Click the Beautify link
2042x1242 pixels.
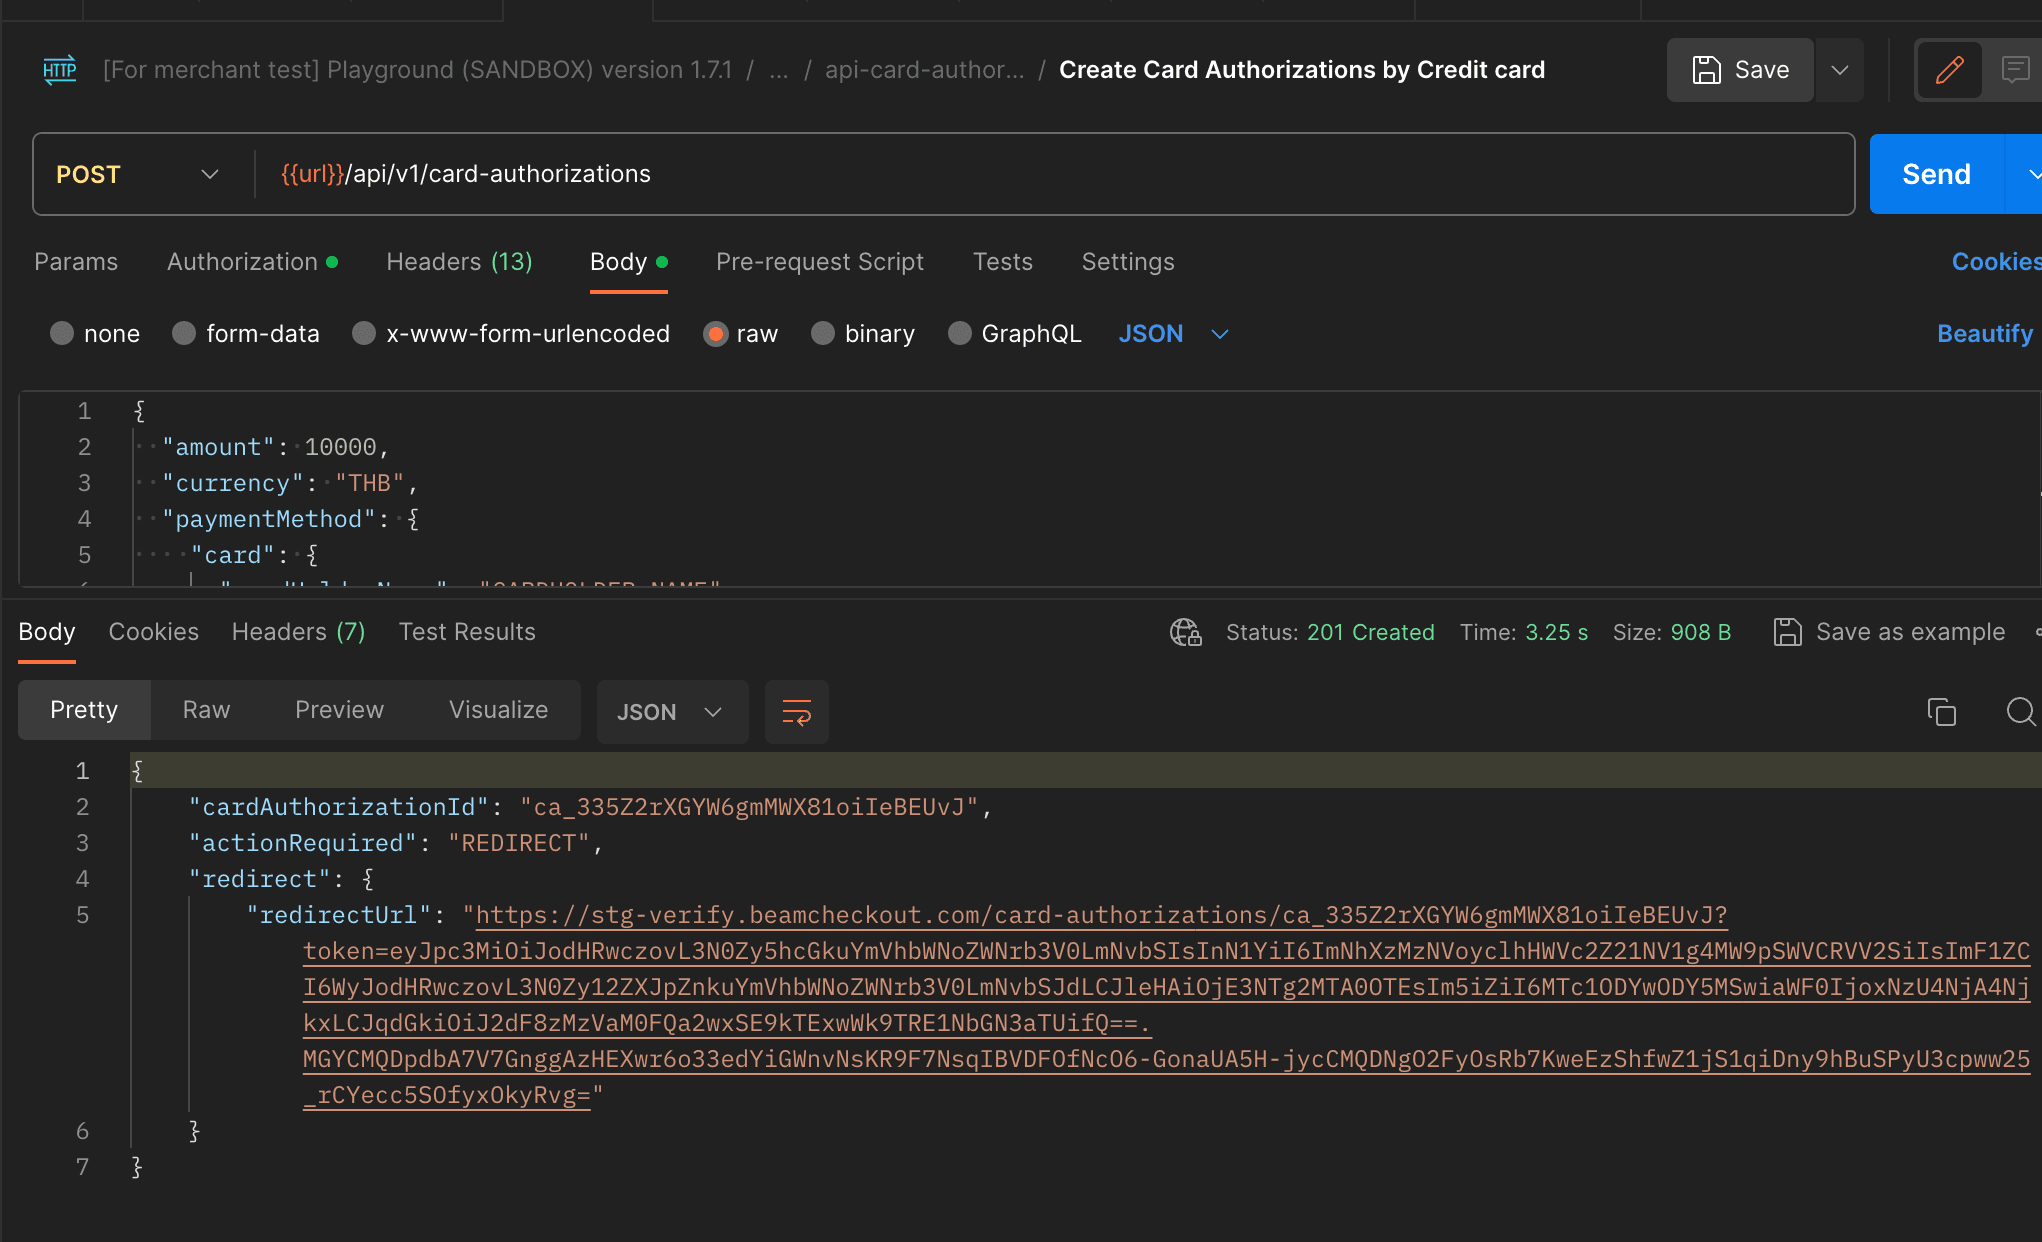(x=1985, y=333)
